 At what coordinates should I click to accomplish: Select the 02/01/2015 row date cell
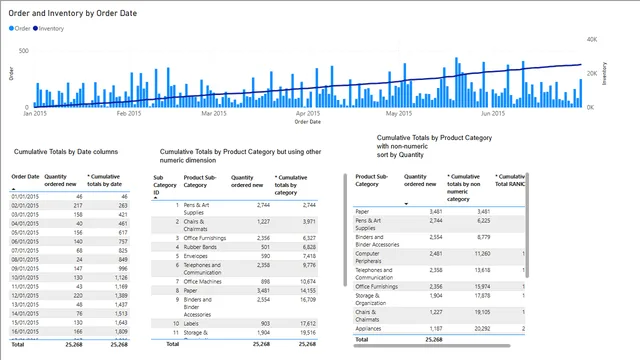pos(25,206)
